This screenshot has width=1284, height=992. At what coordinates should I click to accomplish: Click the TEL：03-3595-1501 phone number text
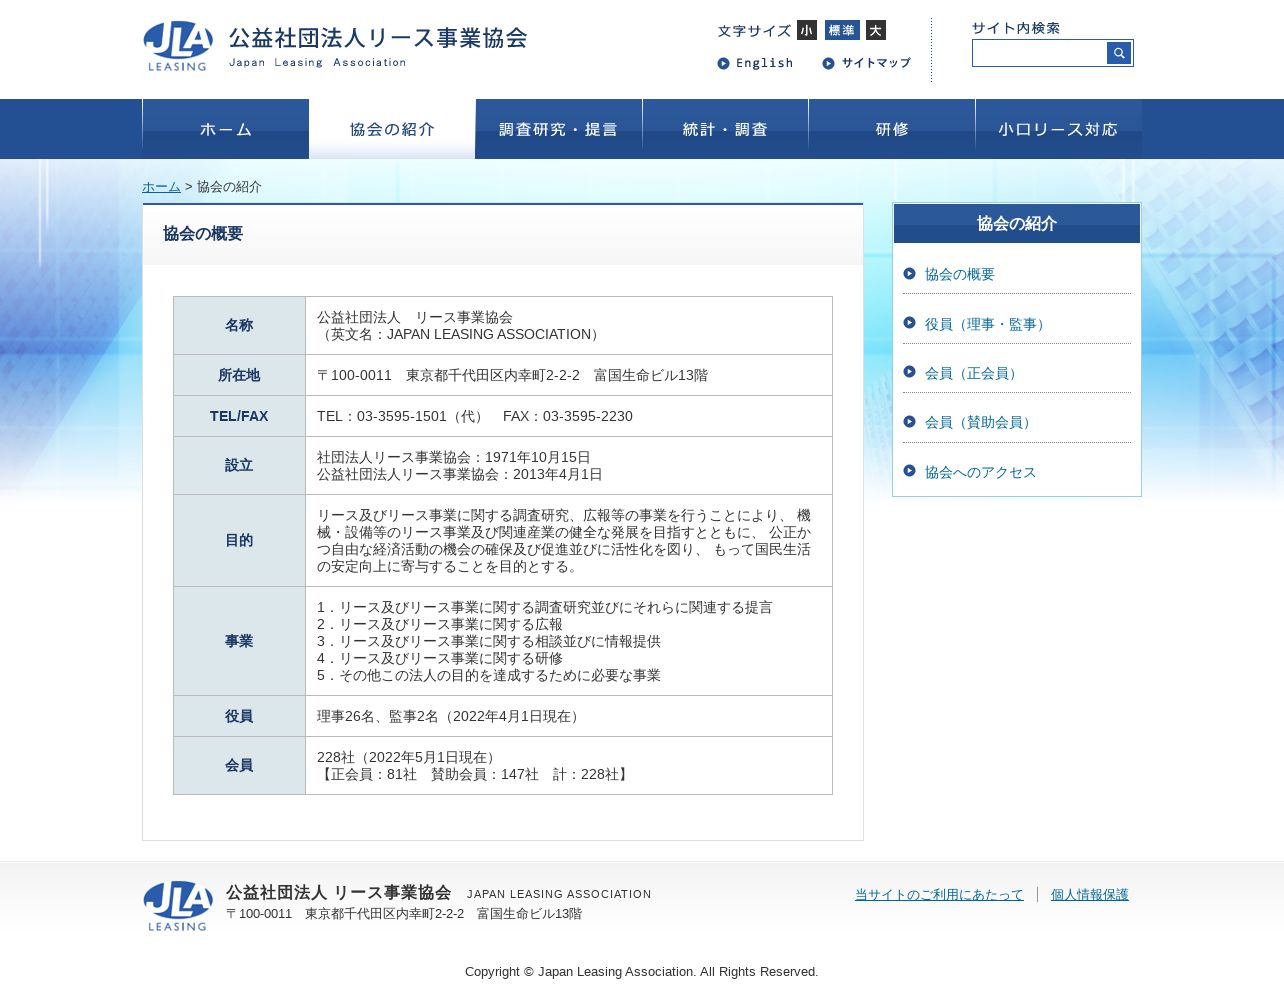[x=401, y=416]
